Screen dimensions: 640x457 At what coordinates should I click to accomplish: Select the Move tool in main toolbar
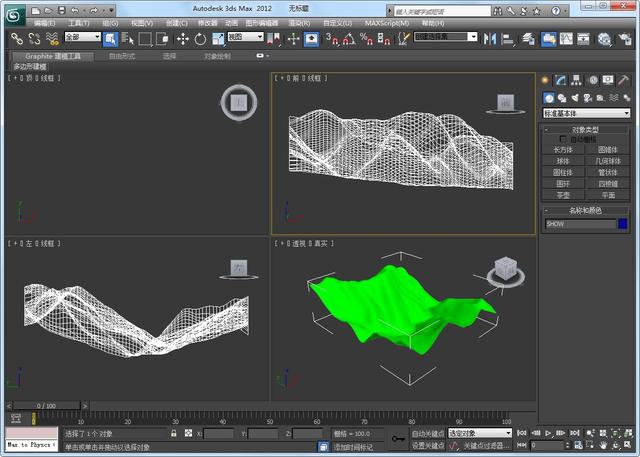182,39
